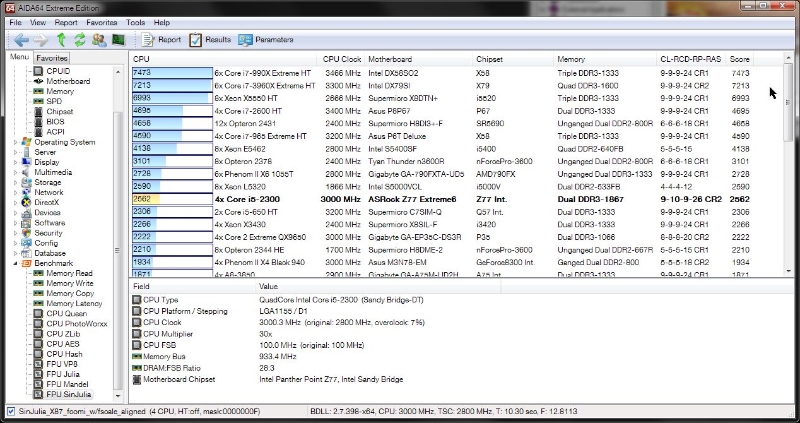
Task: Select the Memory Write benchmark
Action: click(70, 283)
